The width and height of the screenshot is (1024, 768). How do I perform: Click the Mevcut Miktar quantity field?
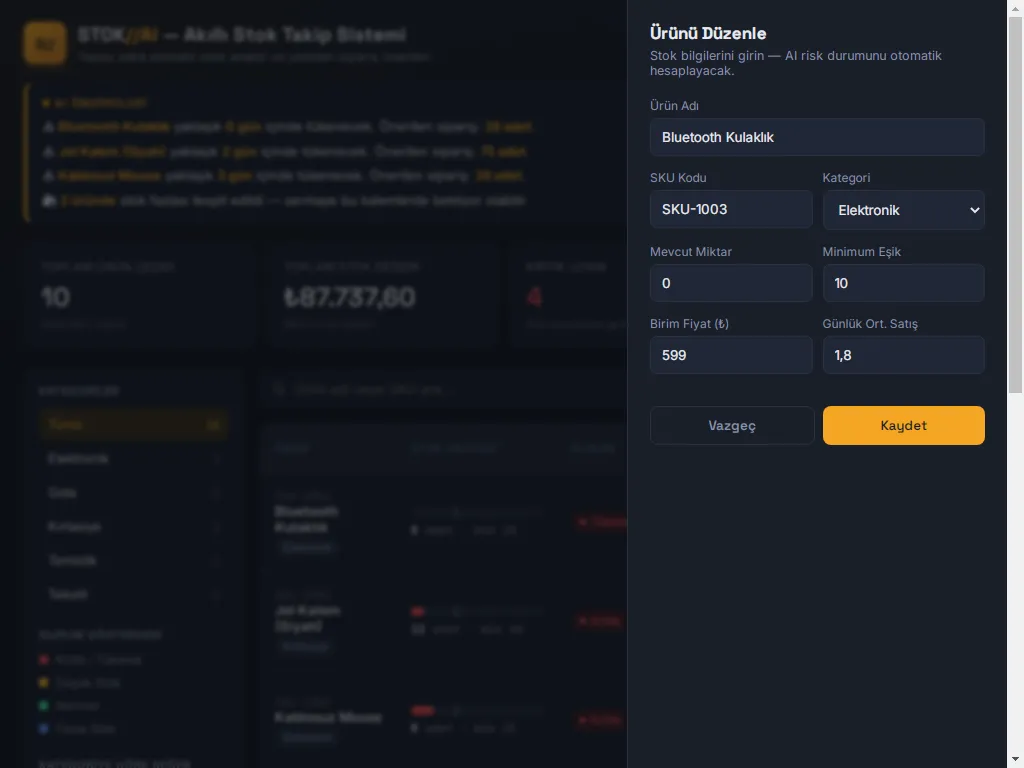click(731, 283)
